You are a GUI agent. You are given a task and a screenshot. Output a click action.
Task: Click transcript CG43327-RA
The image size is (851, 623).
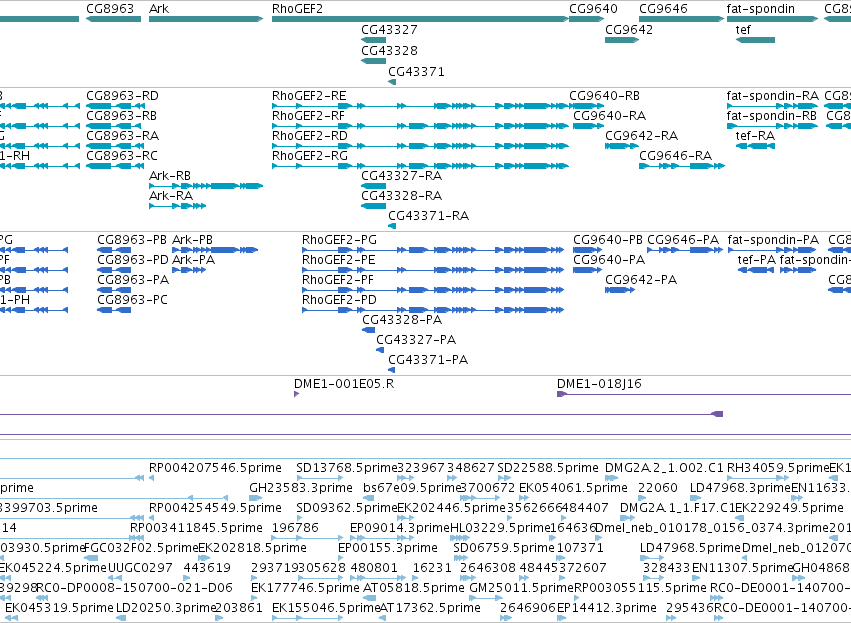pos(402,176)
